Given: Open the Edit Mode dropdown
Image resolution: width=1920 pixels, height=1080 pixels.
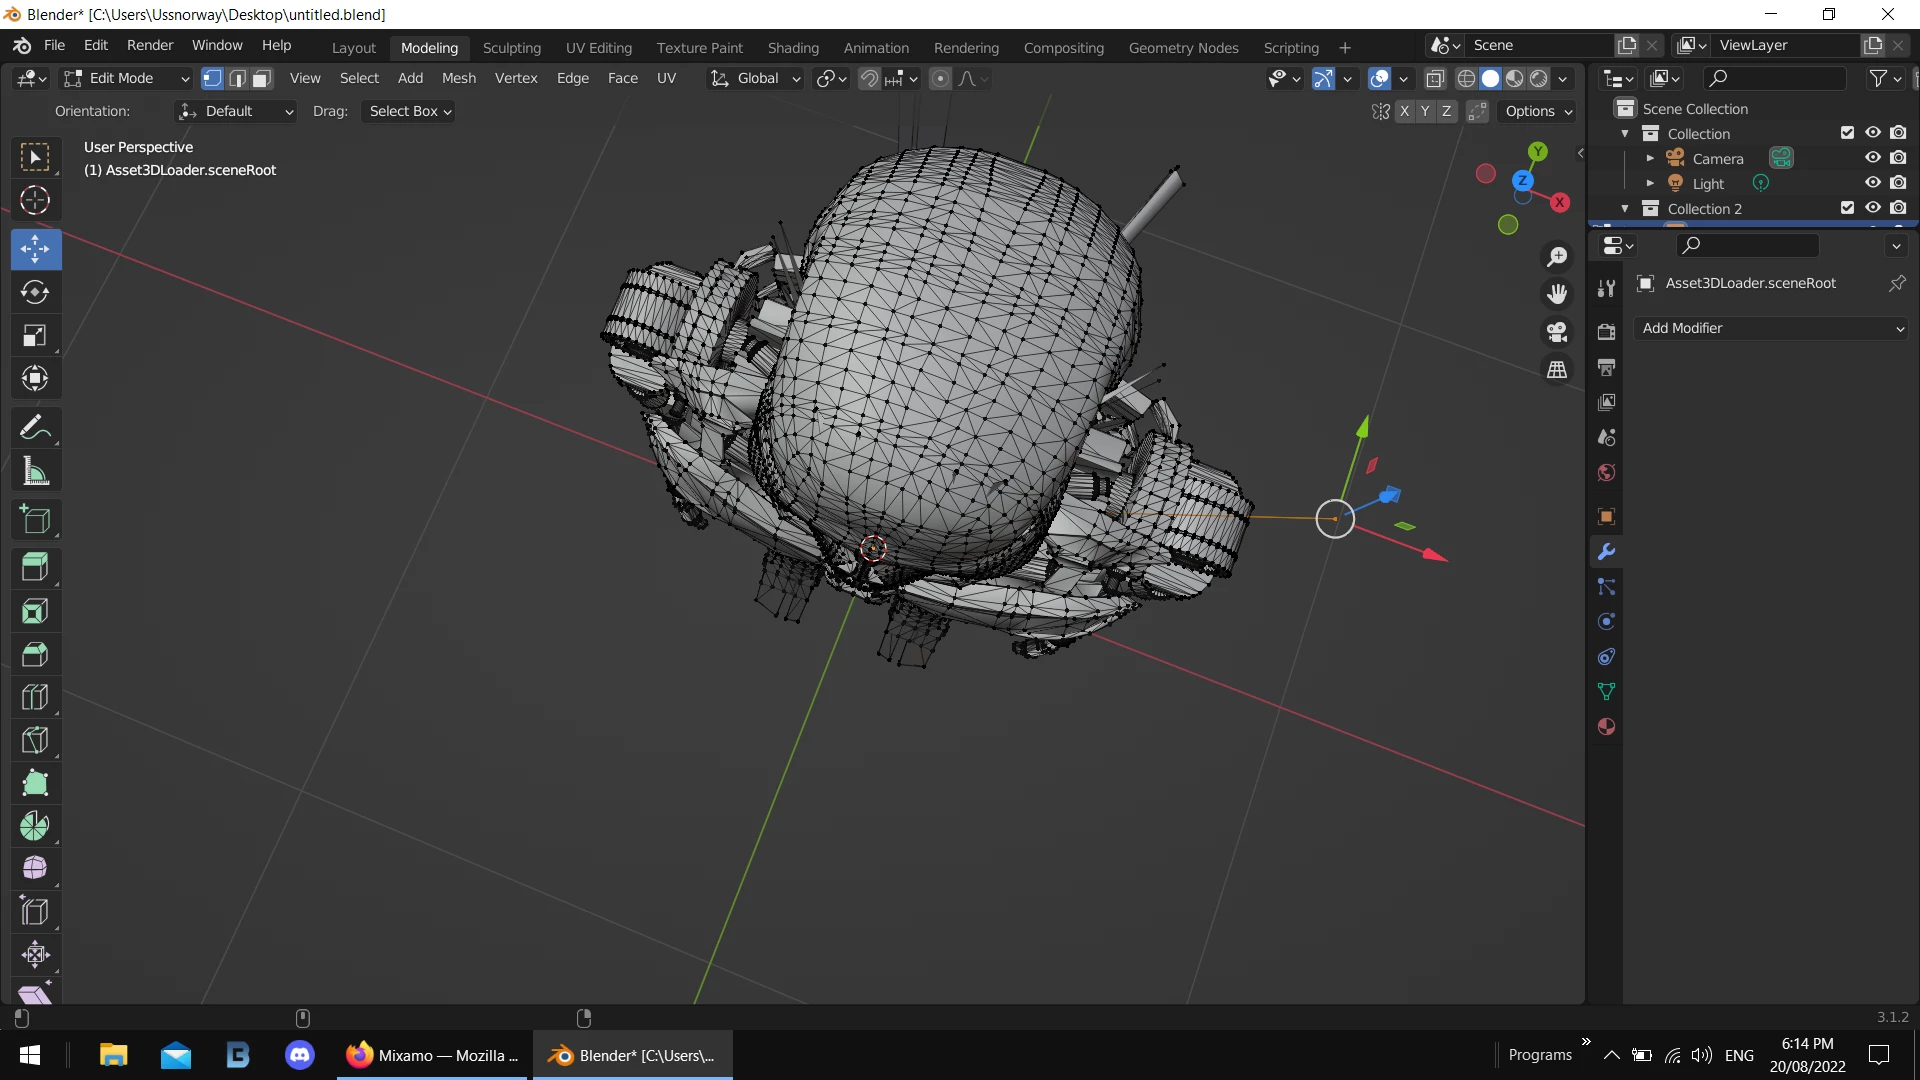Looking at the screenshot, I should (x=125, y=78).
